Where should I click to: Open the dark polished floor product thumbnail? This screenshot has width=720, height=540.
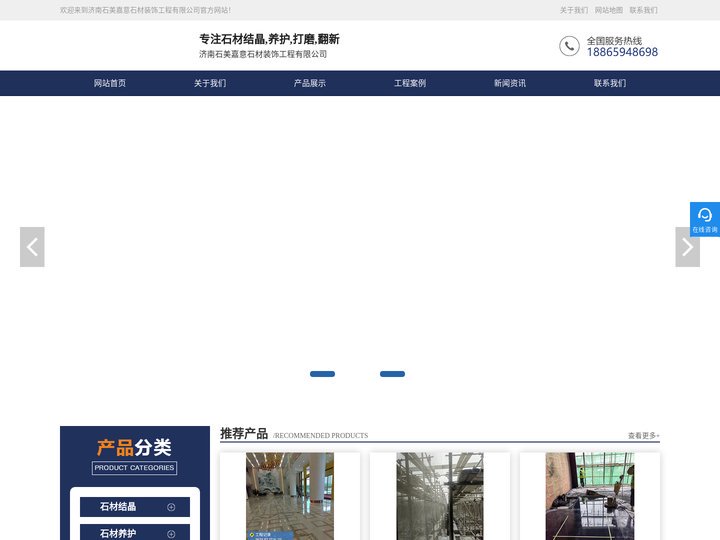(x=590, y=496)
